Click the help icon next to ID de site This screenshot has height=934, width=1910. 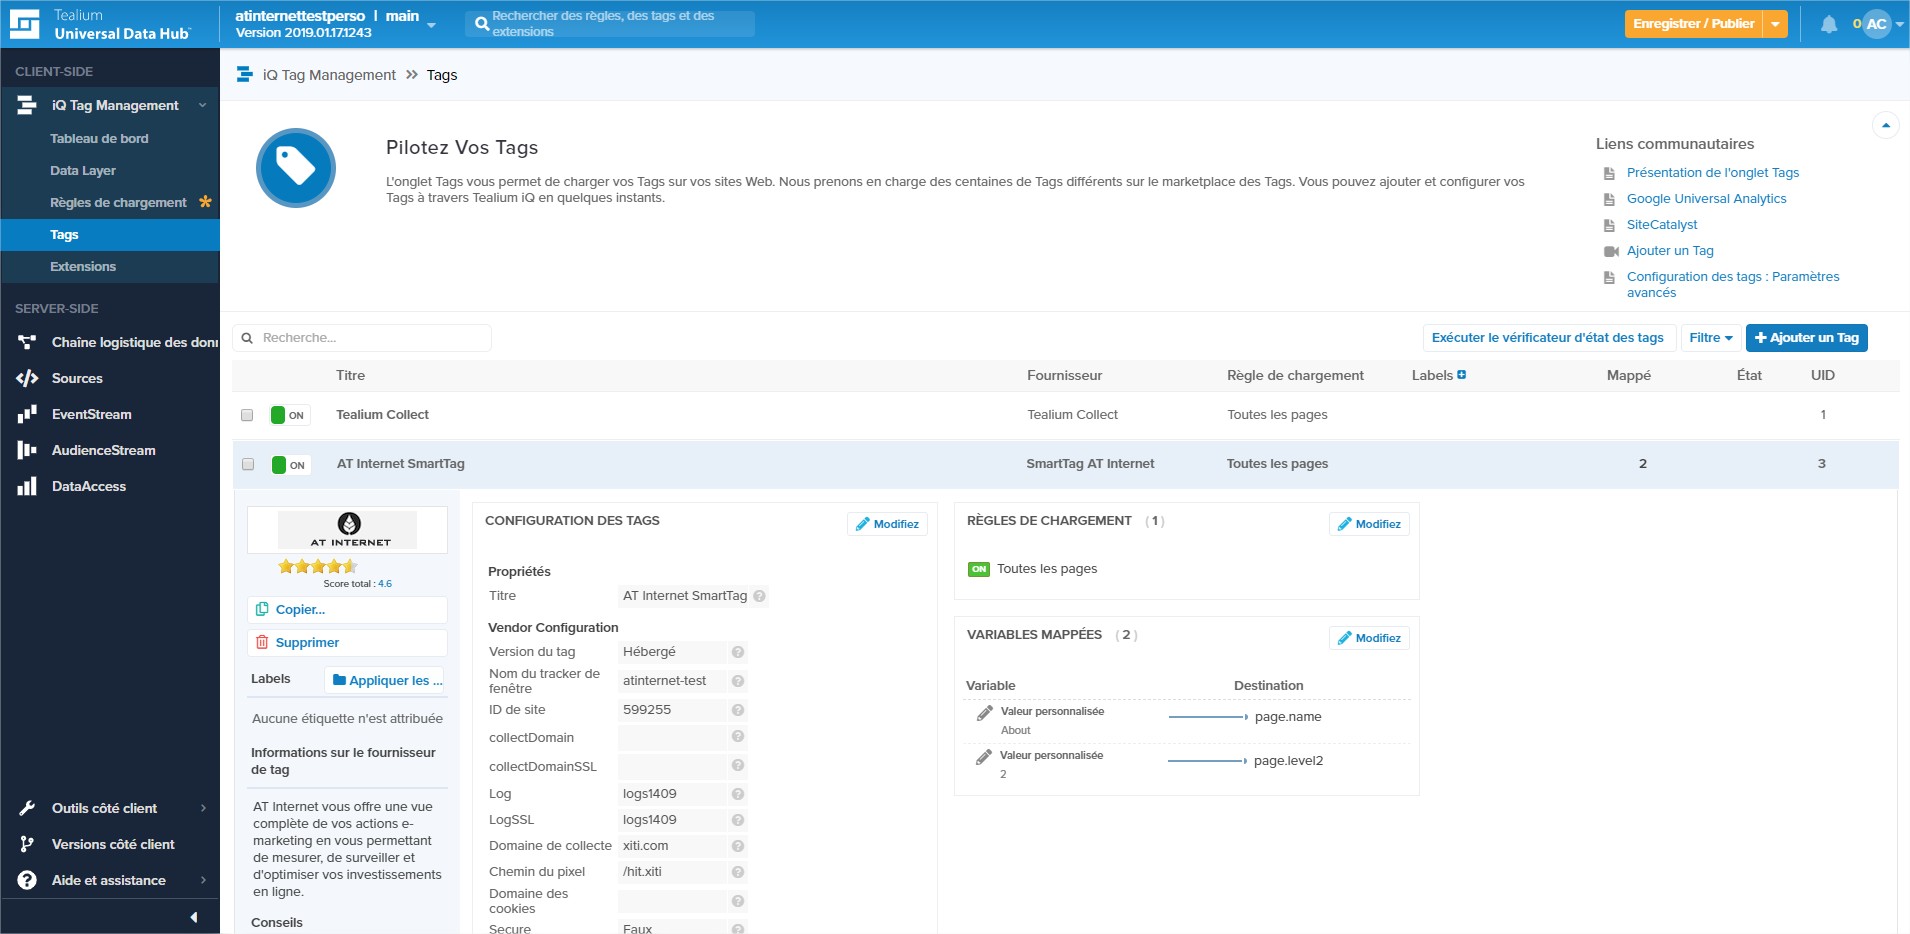(737, 710)
